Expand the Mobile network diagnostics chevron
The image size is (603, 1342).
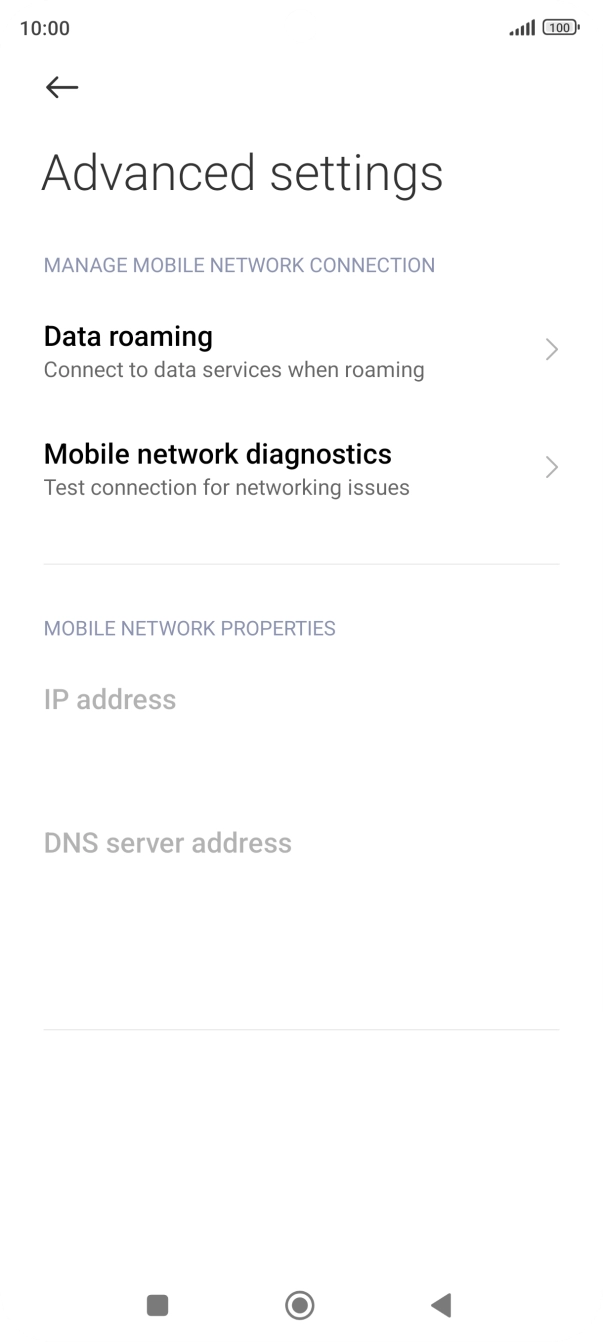551,467
